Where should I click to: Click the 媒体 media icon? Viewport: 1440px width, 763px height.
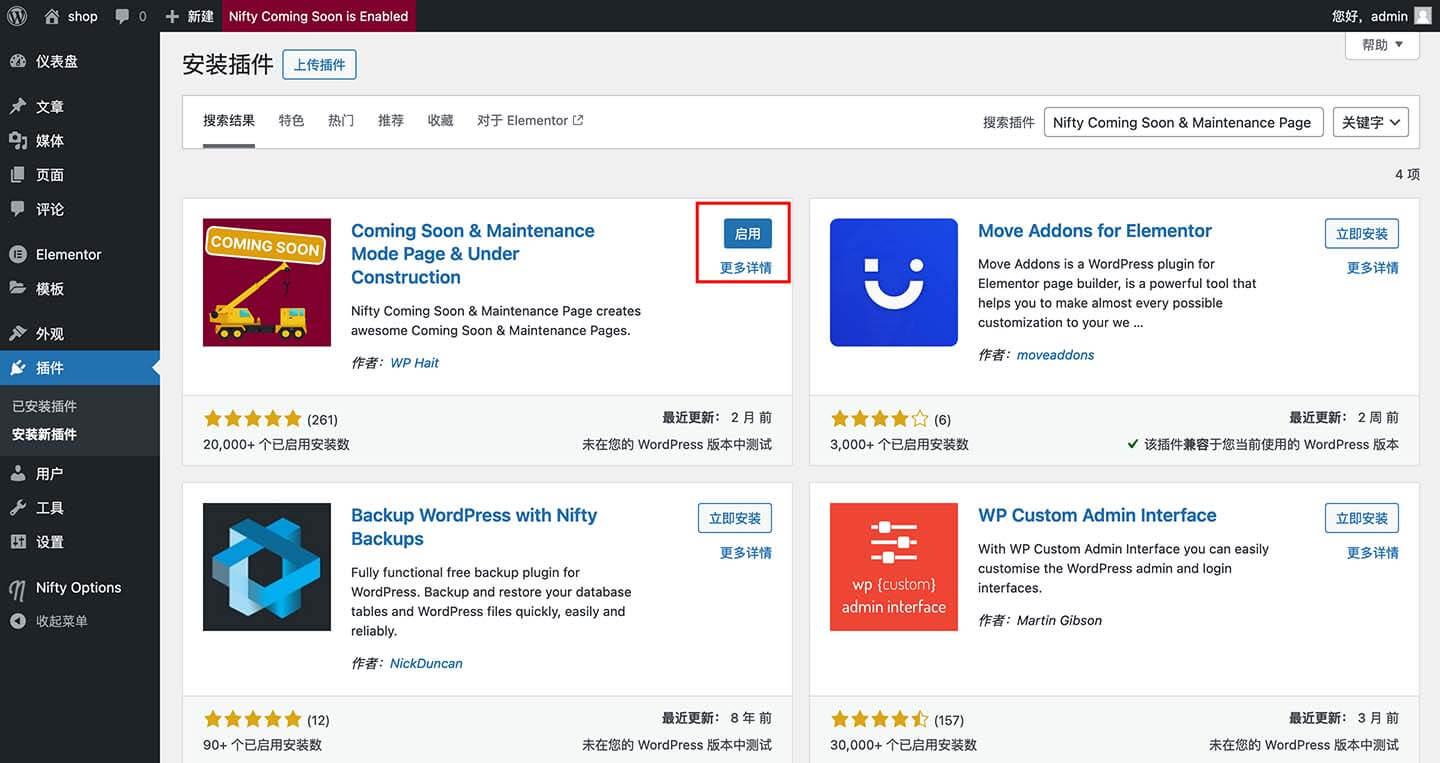tap(18, 141)
